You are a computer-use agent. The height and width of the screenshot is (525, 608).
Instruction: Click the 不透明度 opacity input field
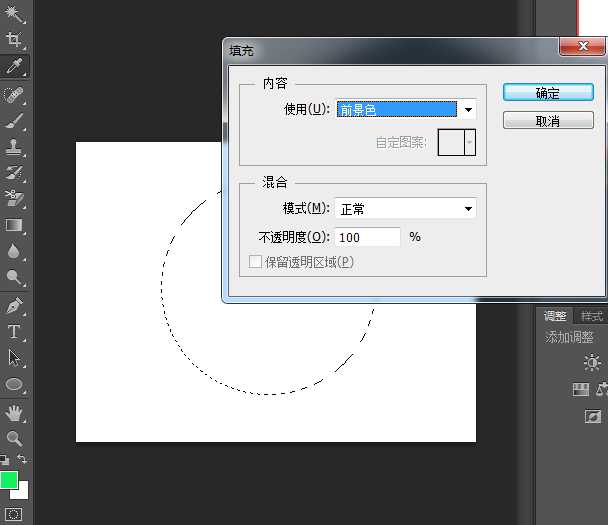pos(368,237)
